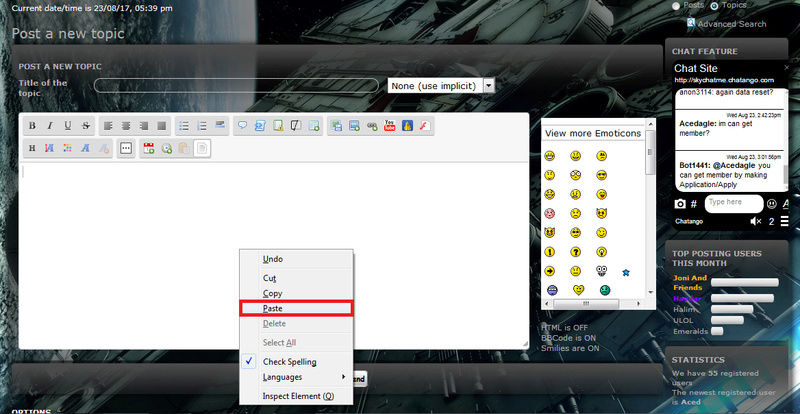This screenshot has width=800, height=414.
Task: Click the Chatango footer label
Action: 689,221
